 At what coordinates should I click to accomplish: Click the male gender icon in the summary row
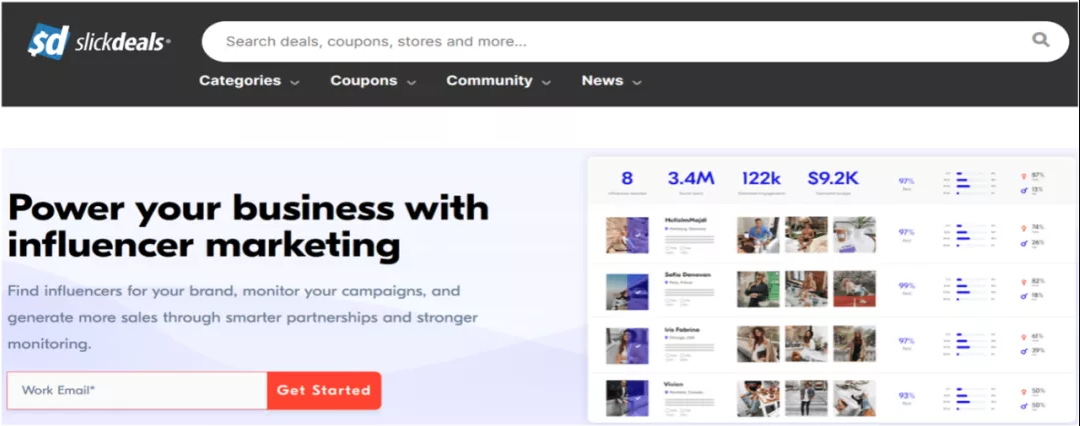coord(1024,189)
